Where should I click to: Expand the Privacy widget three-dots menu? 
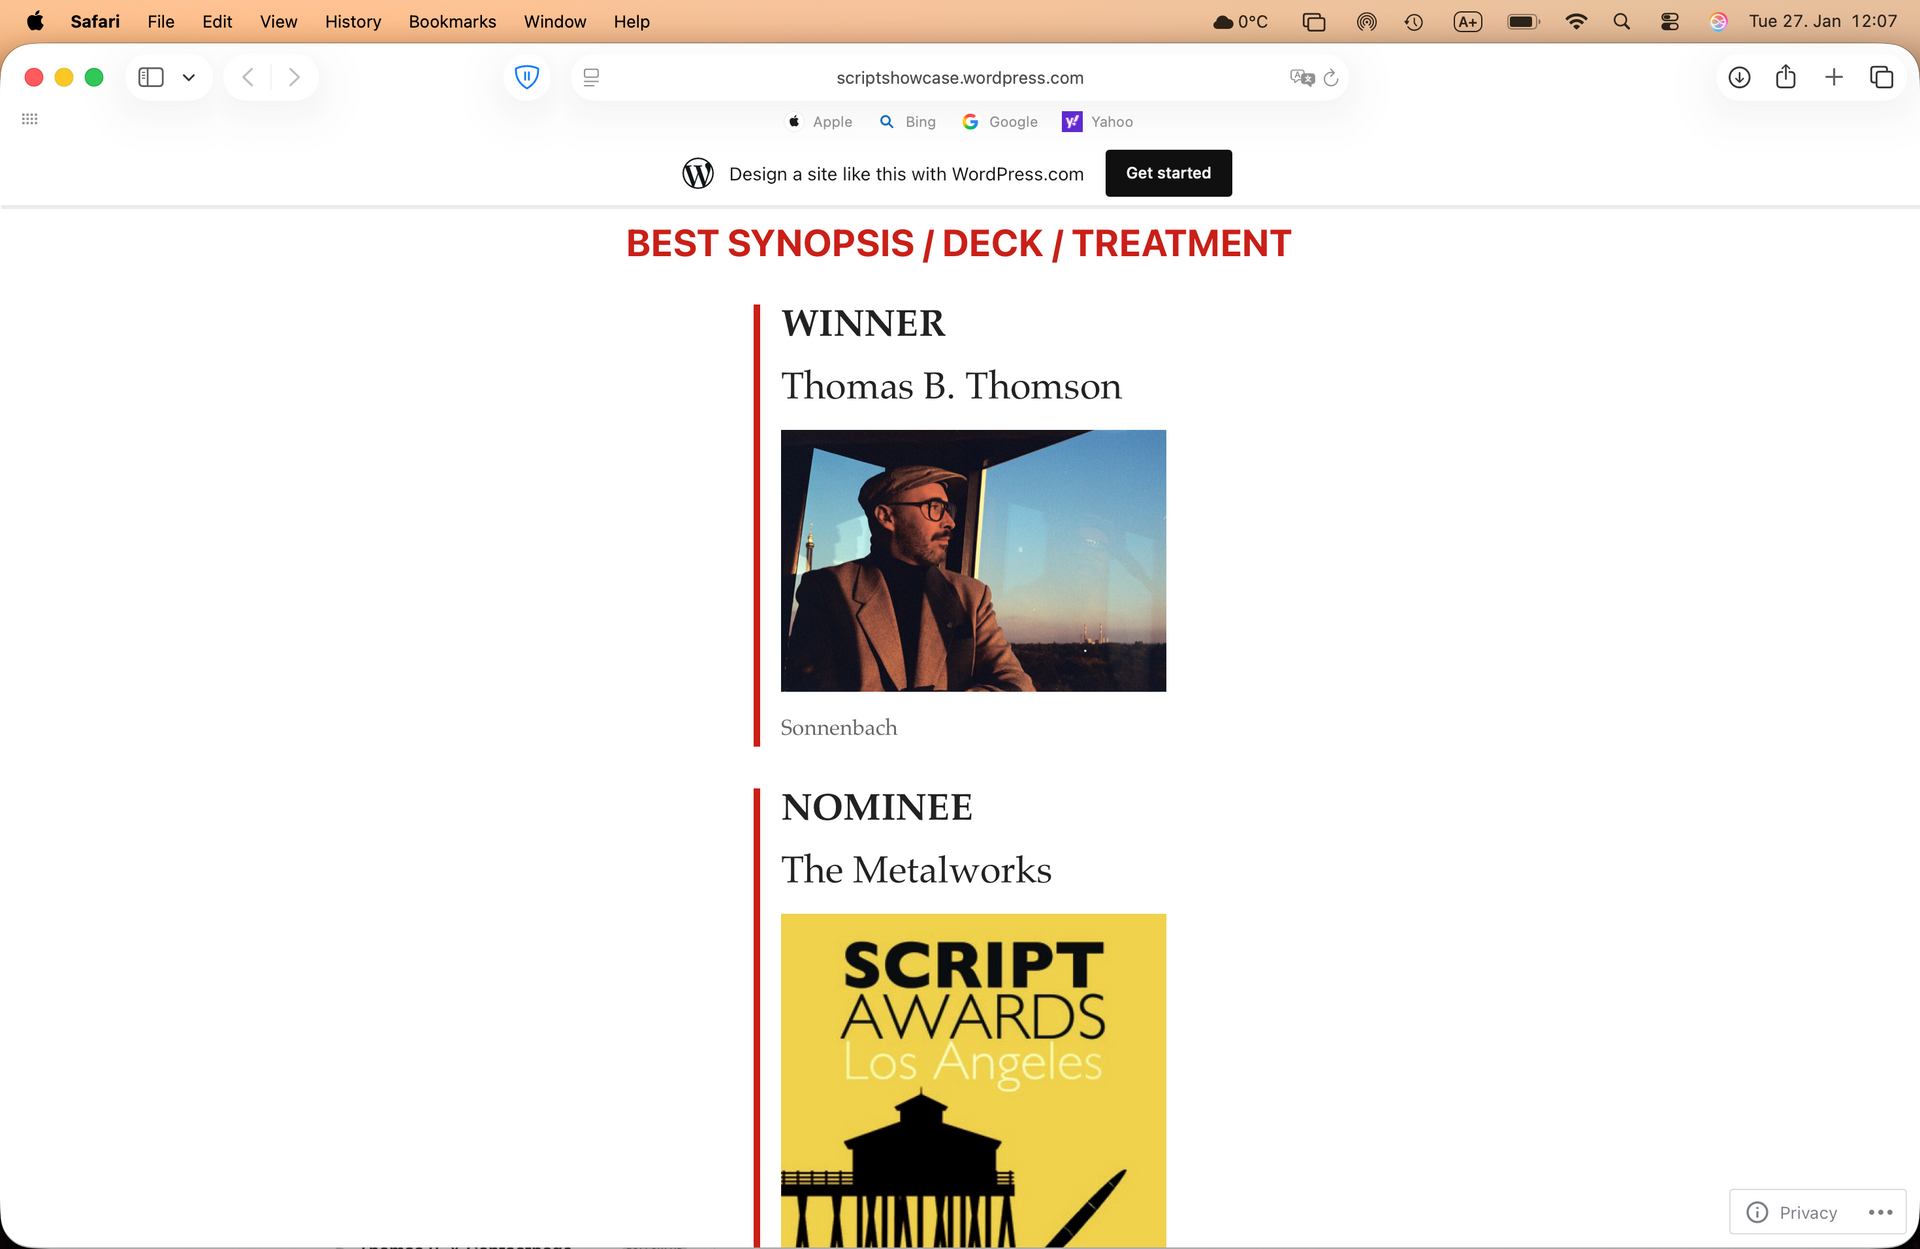click(1880, 1212)
